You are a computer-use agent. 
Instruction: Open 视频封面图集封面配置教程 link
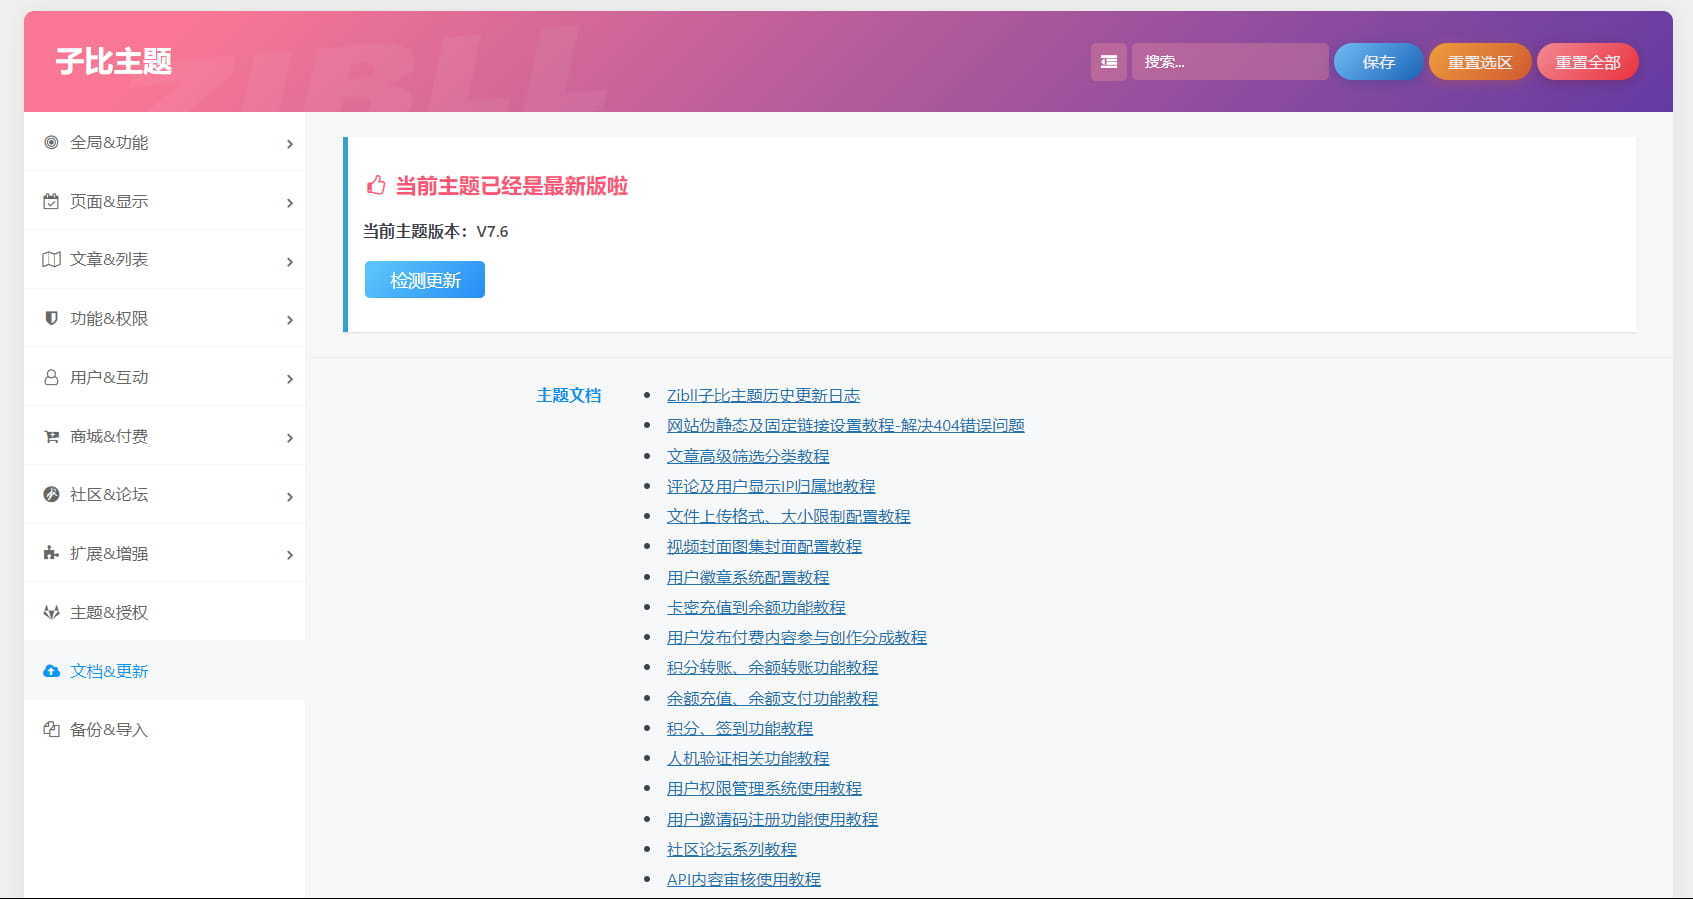point(764,546)
